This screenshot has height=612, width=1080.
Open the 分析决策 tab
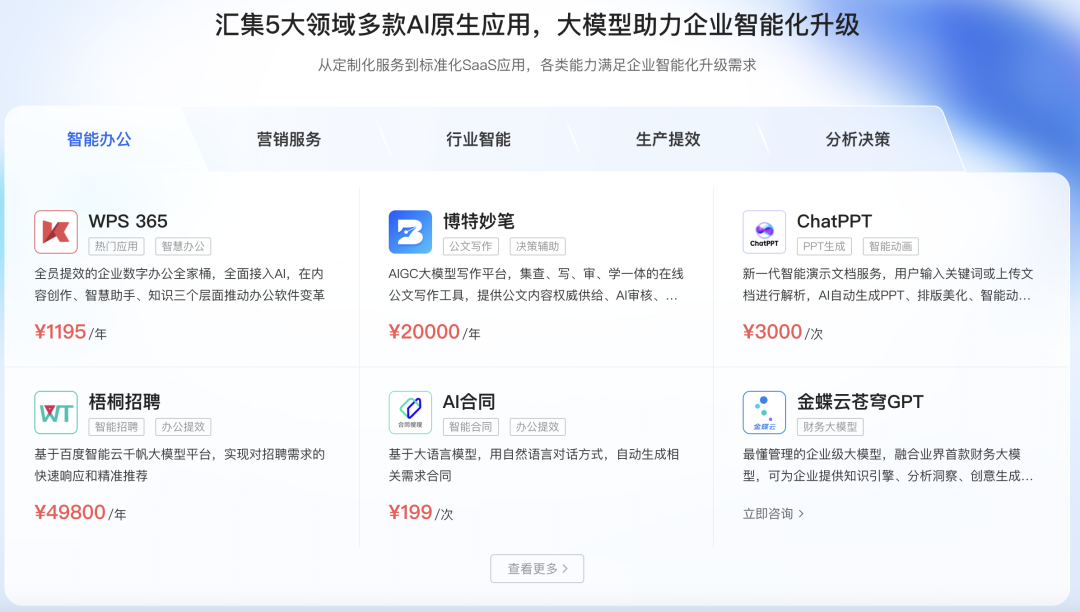857,139
